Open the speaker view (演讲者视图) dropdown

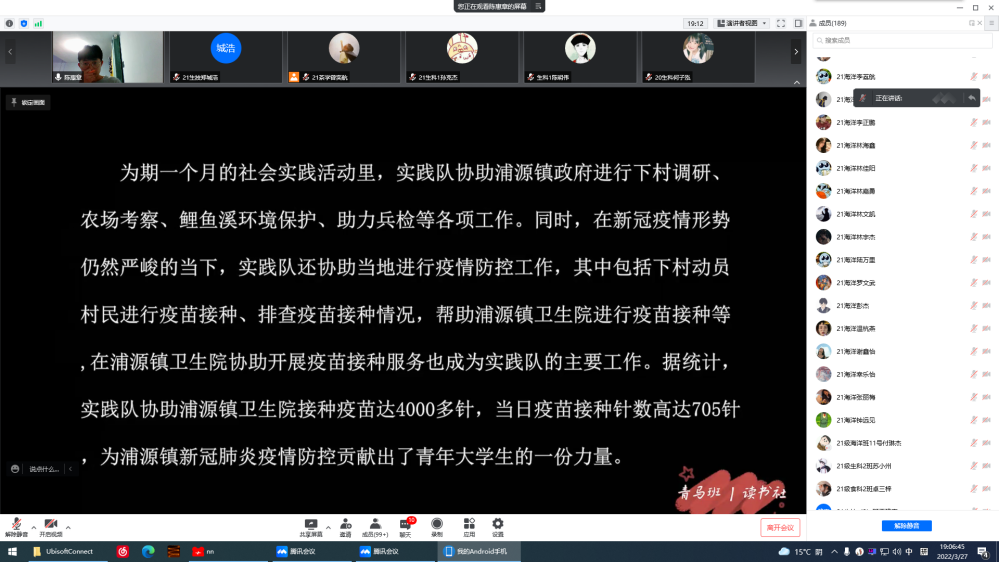click(741, 23)
